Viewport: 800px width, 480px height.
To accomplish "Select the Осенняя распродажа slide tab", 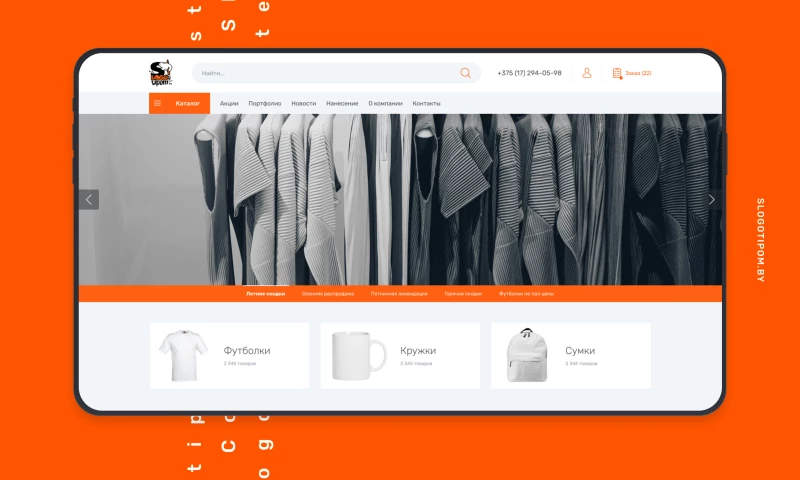I will (328, 294).
